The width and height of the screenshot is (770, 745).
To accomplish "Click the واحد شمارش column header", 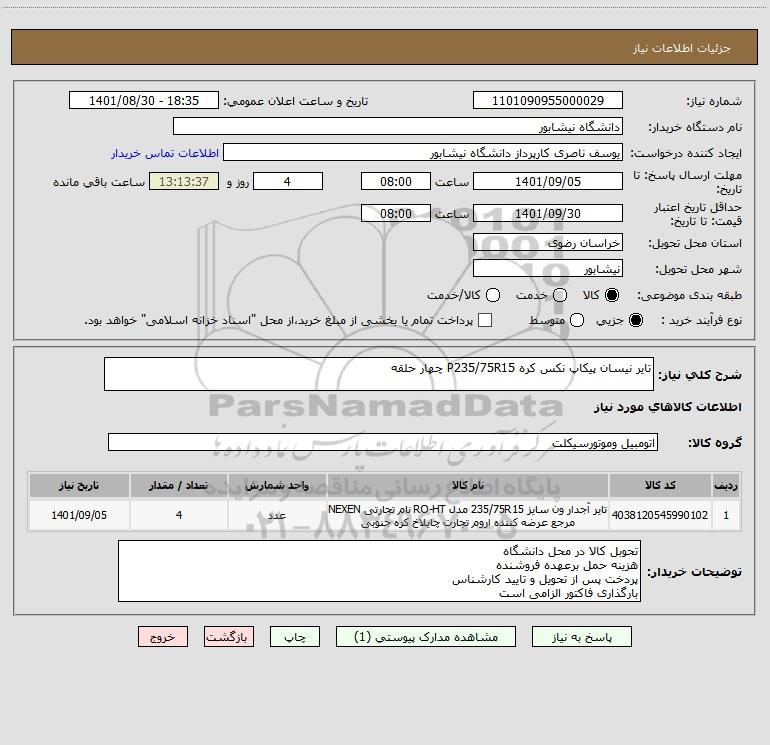I will click(277, 485).
